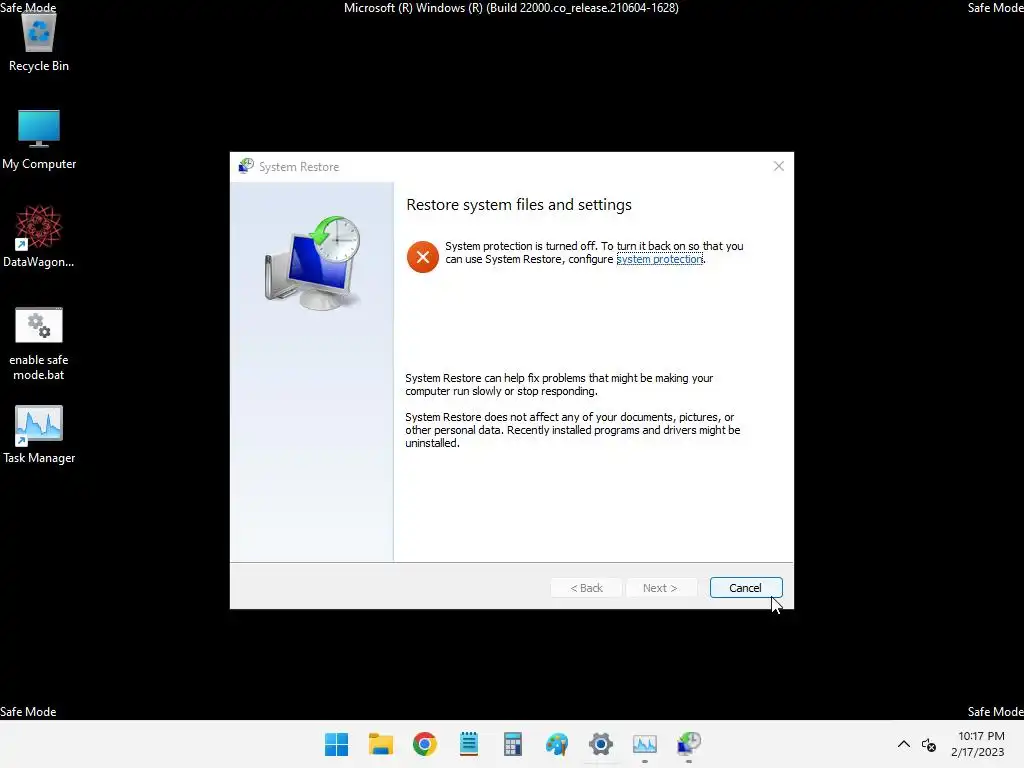
Task: Open Calculator from the taskbar
Action: [513, 744]
